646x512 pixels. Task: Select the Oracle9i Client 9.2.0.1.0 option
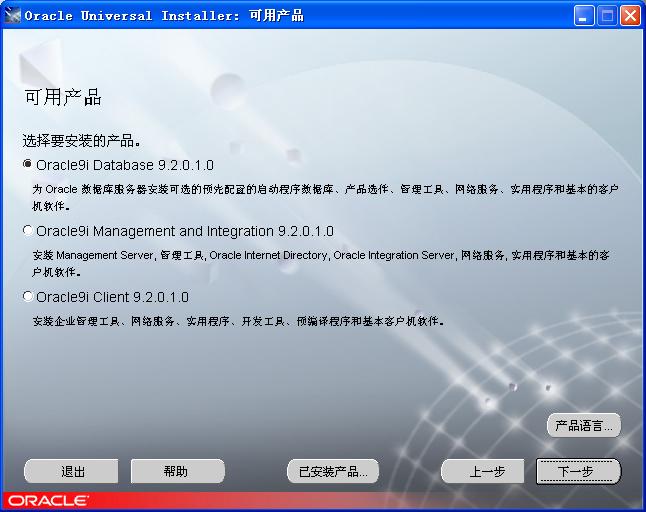click(x=28, y=296)
